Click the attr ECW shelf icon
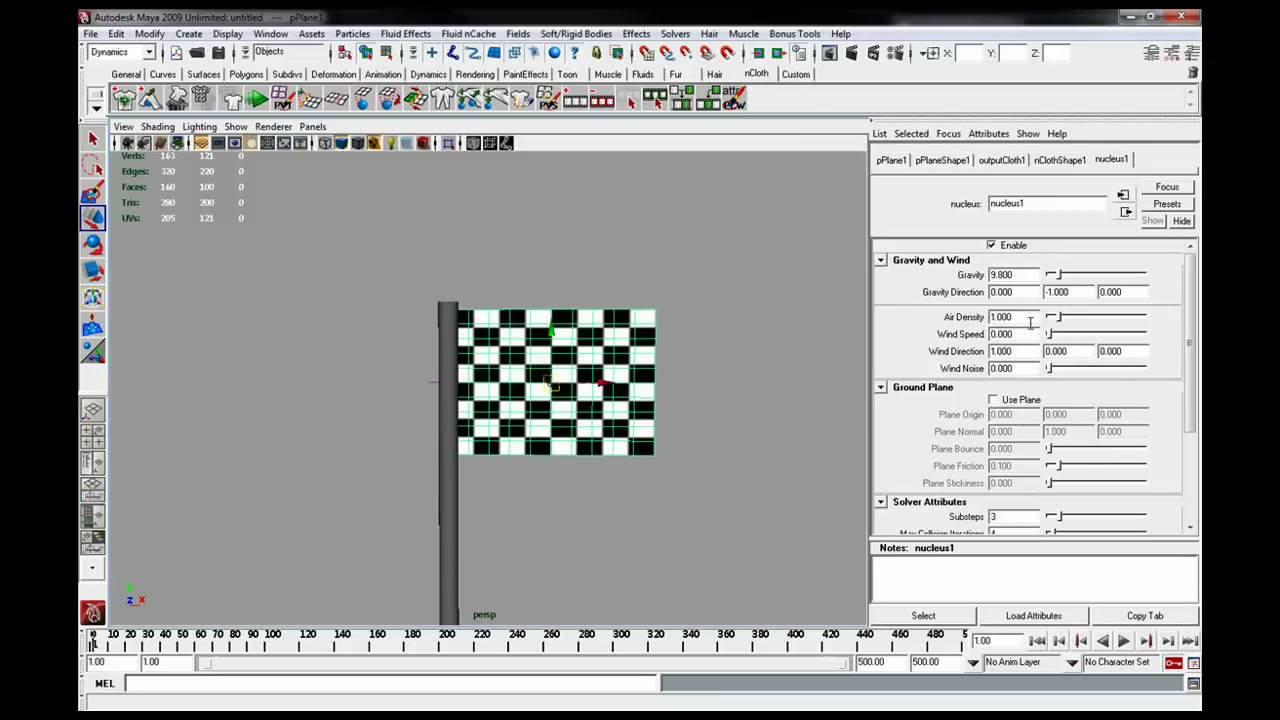This screenshot has height=720, width=1280. (x=734, y=98)
